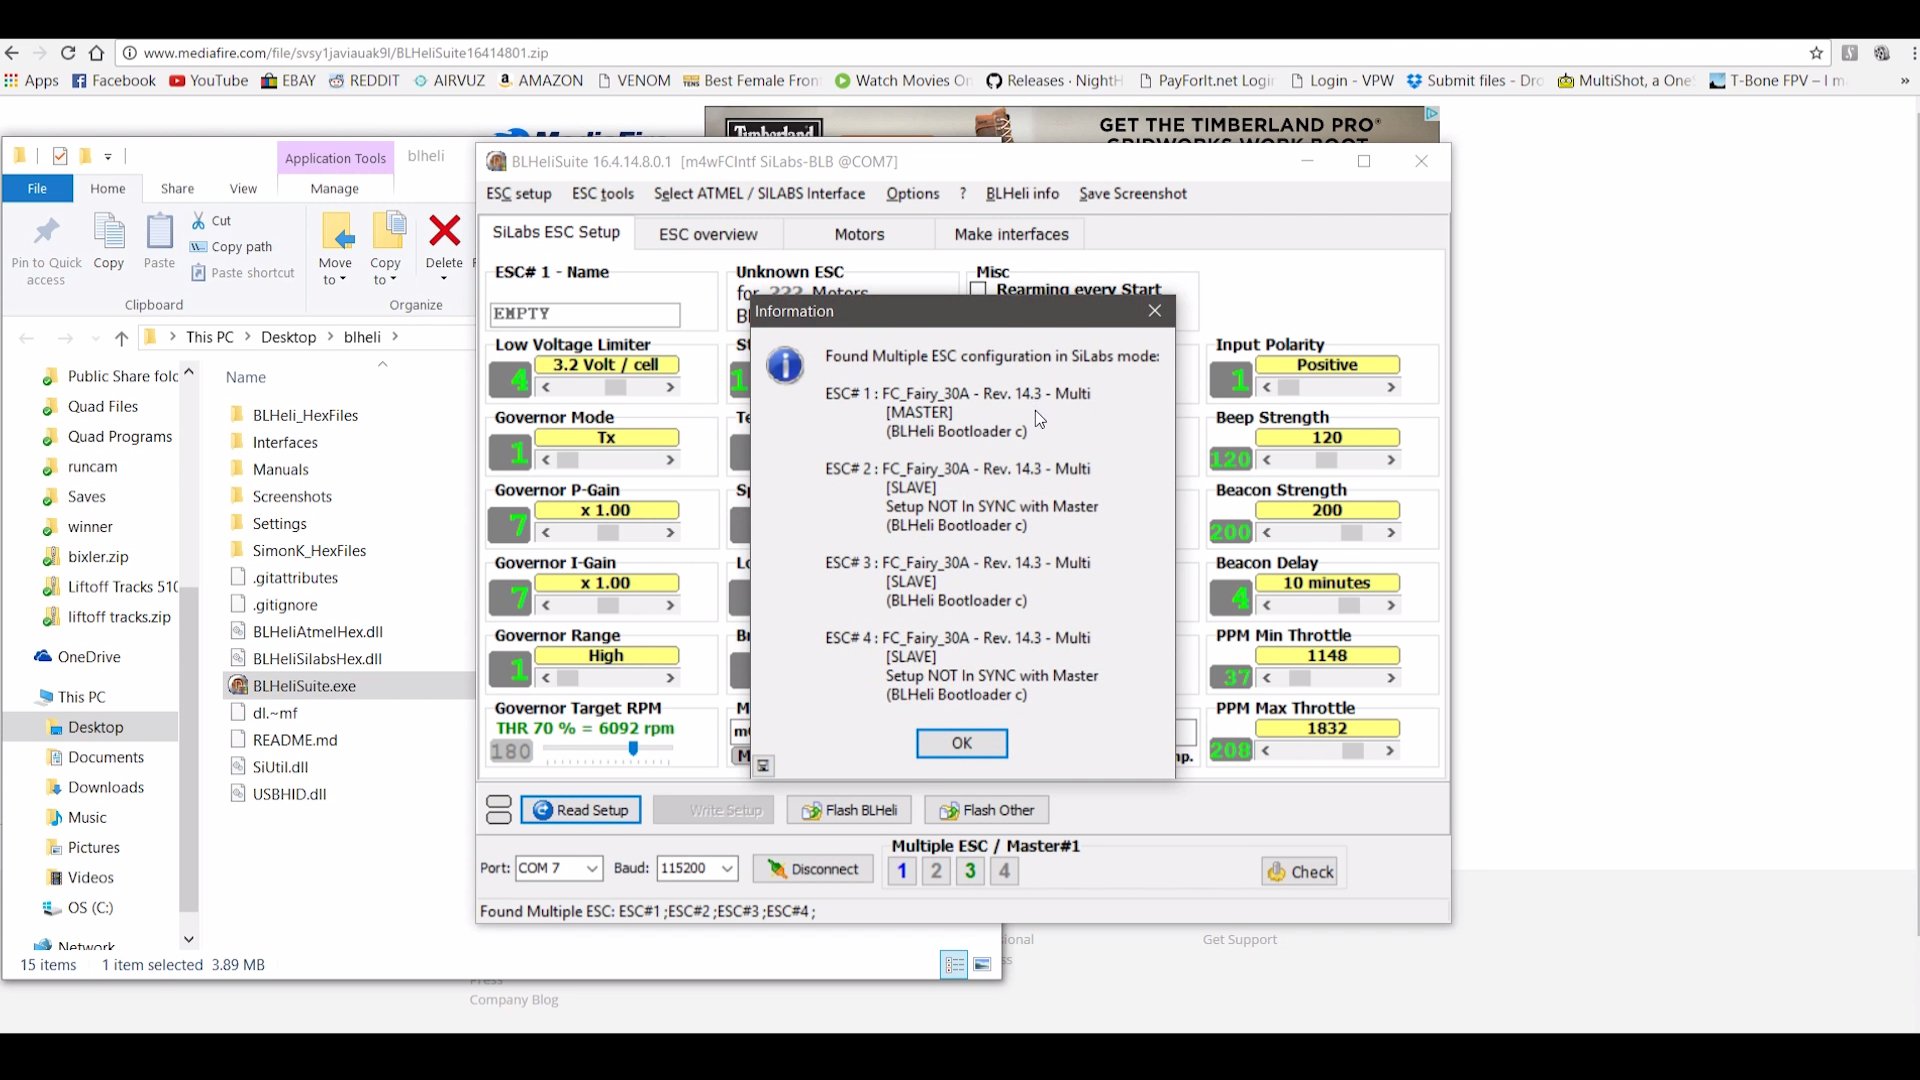The height and width of the screenshot is (1080, 1920).
Task: Click the single/multi ESC view icon
Action: (498, 810)
